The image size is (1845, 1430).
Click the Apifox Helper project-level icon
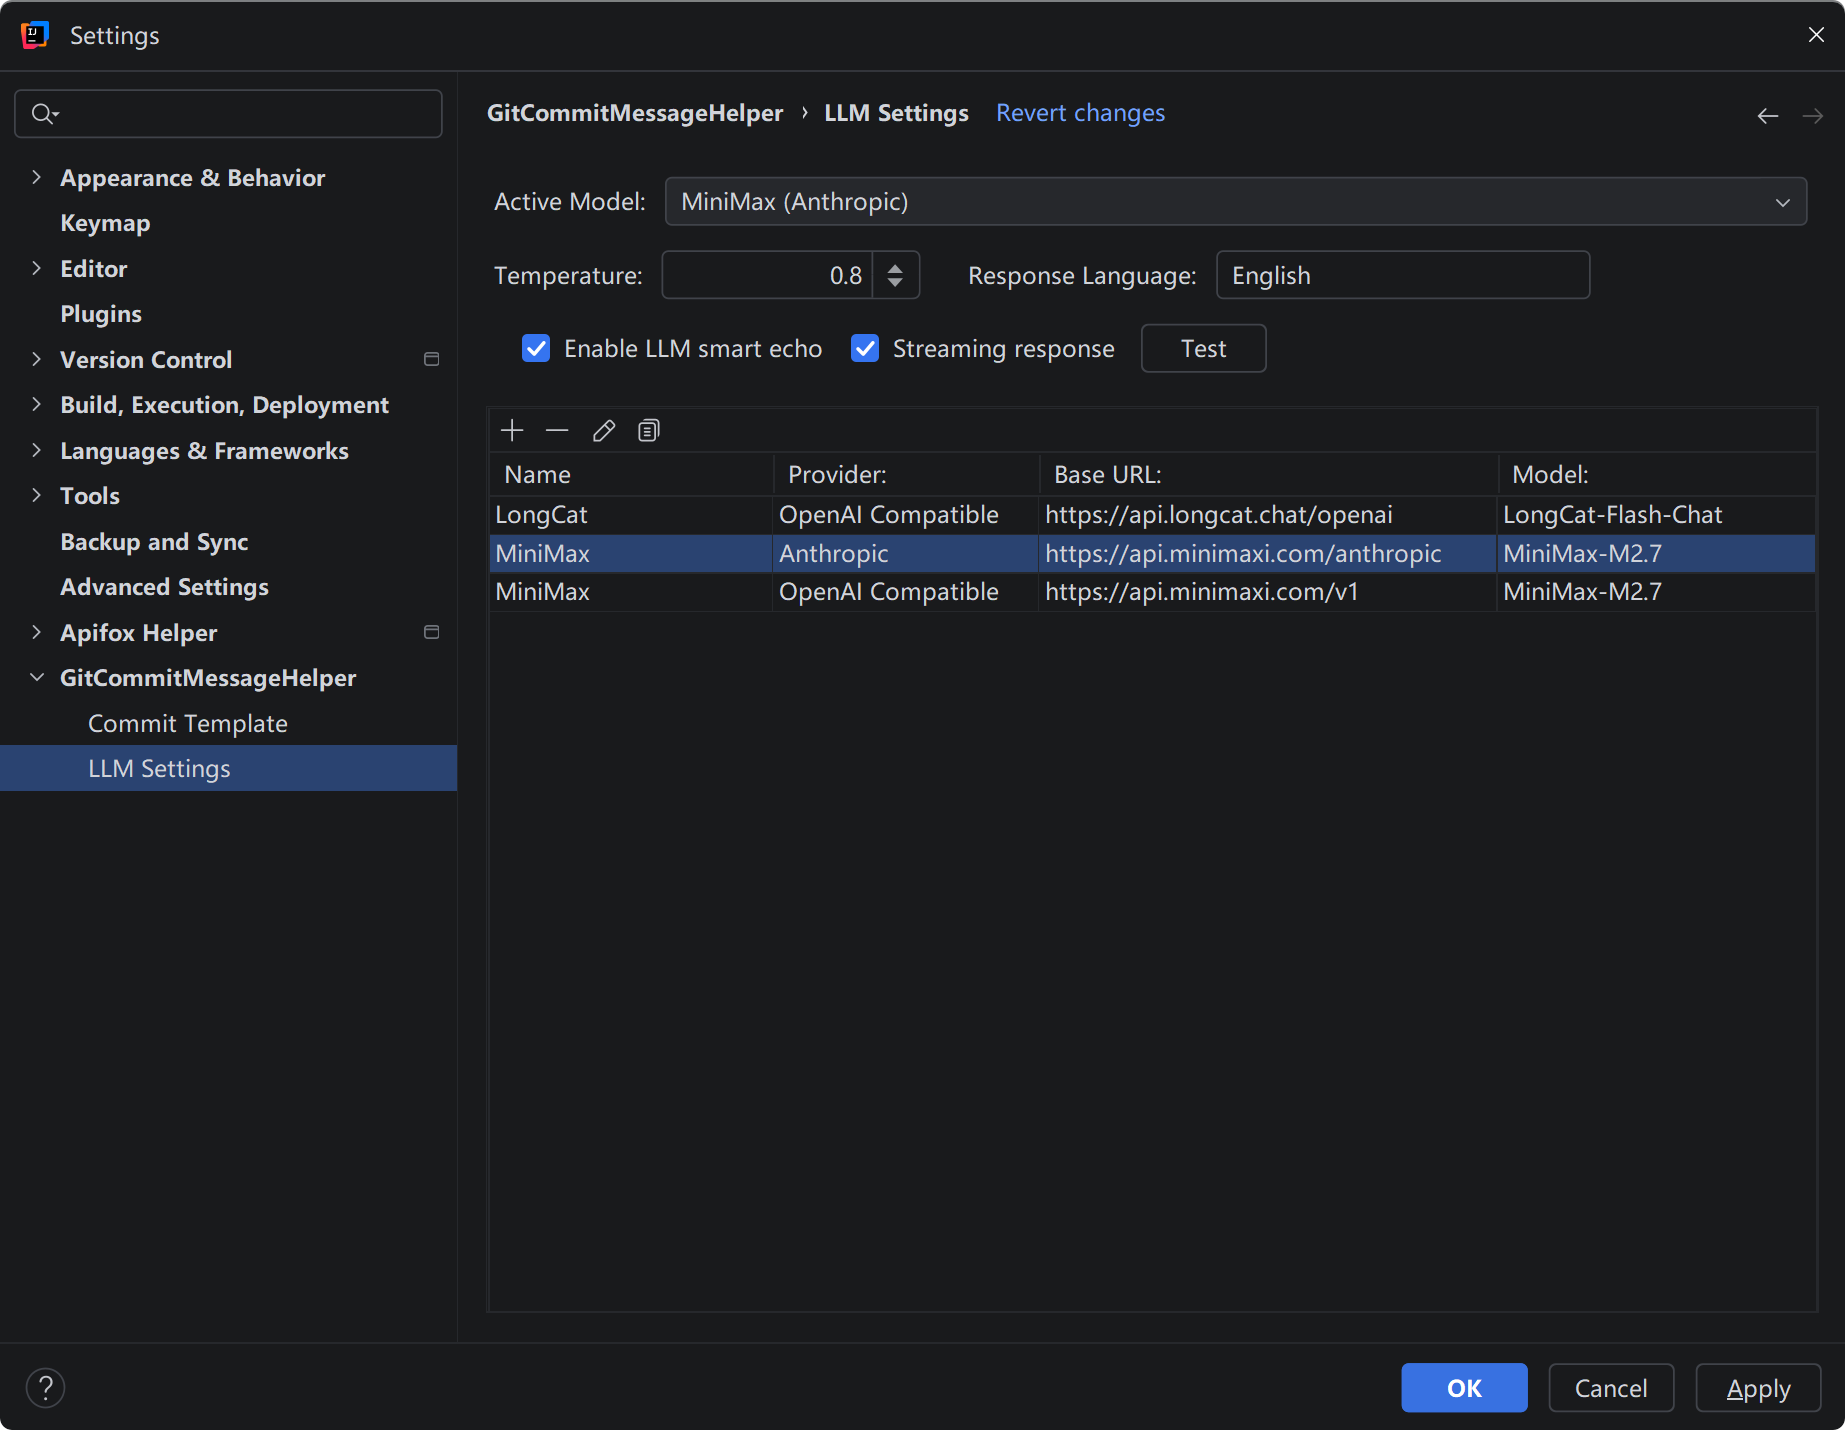(432, 632)
